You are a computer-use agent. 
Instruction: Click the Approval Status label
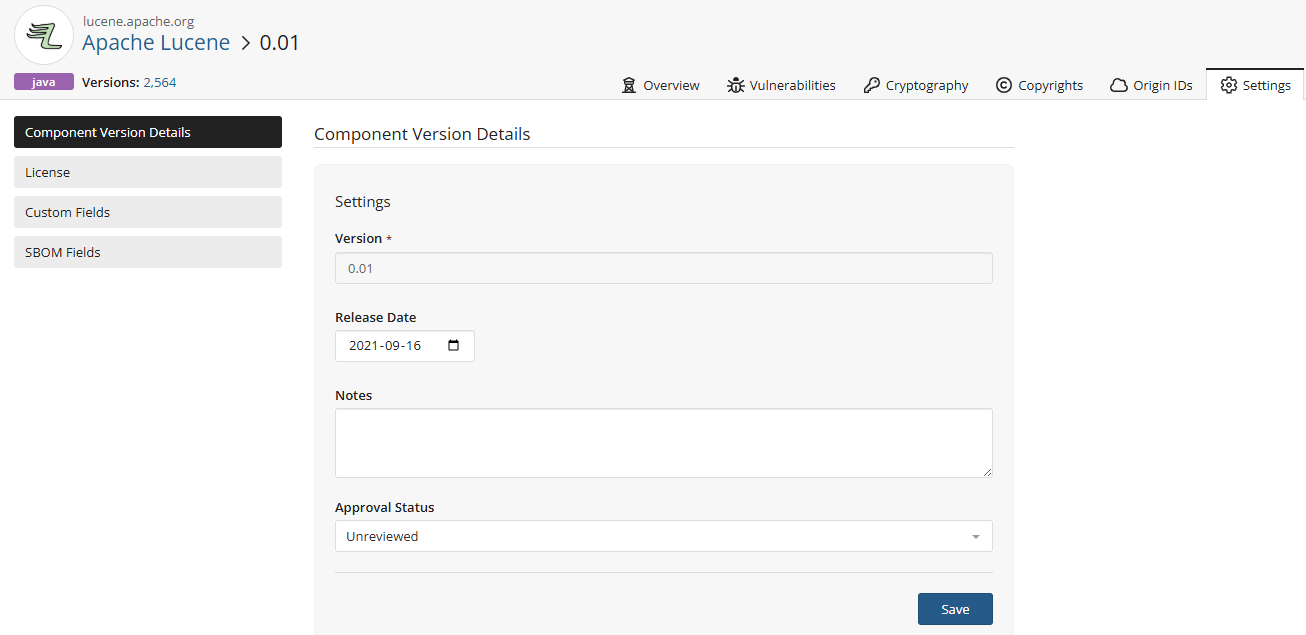click(x=385, y=508)
